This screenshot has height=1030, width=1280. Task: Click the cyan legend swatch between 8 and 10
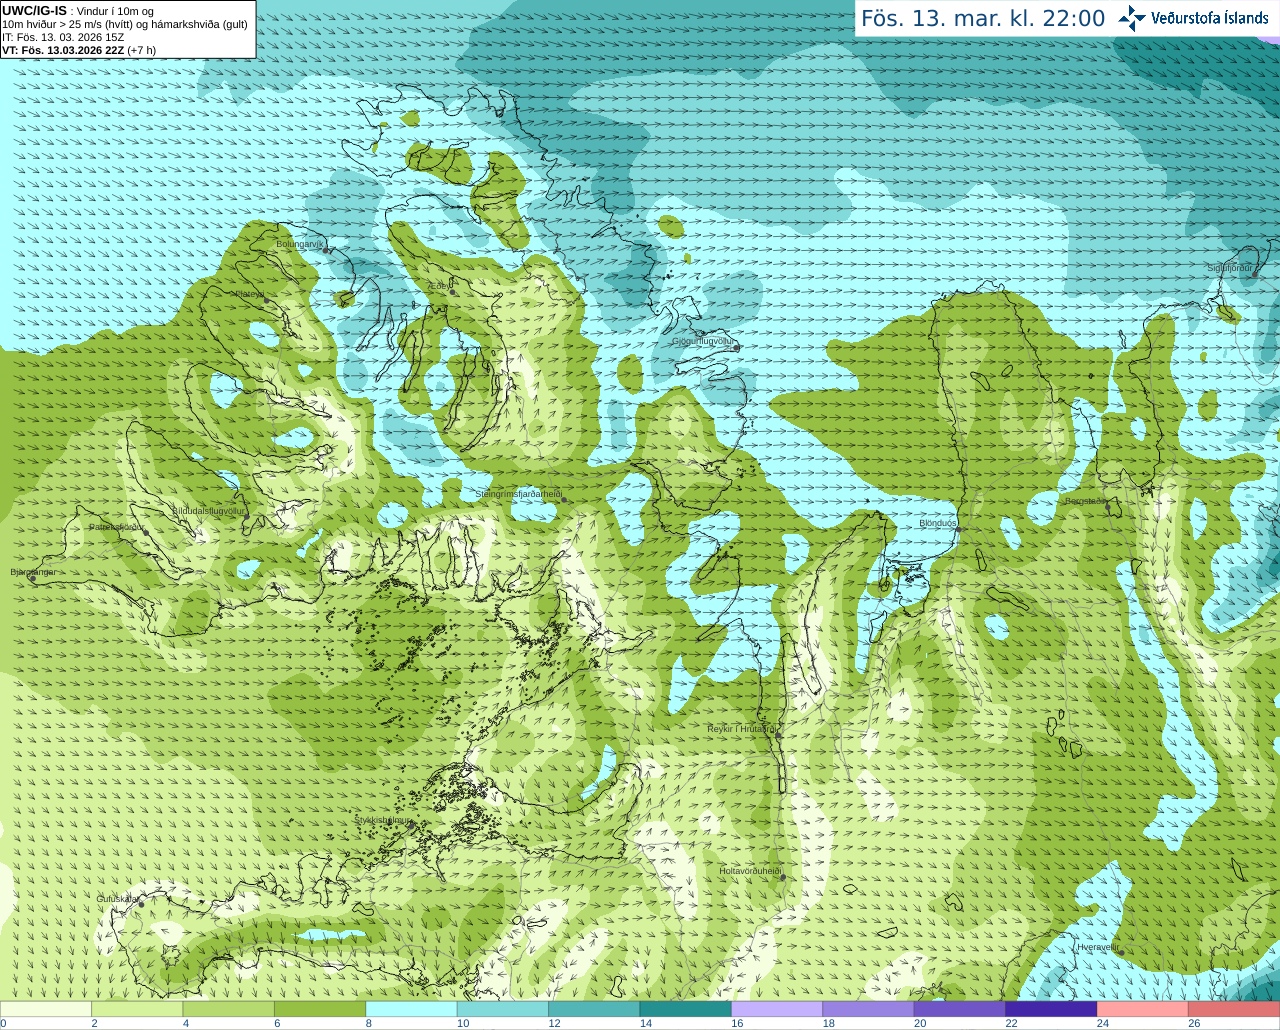tap(411, 1009)
